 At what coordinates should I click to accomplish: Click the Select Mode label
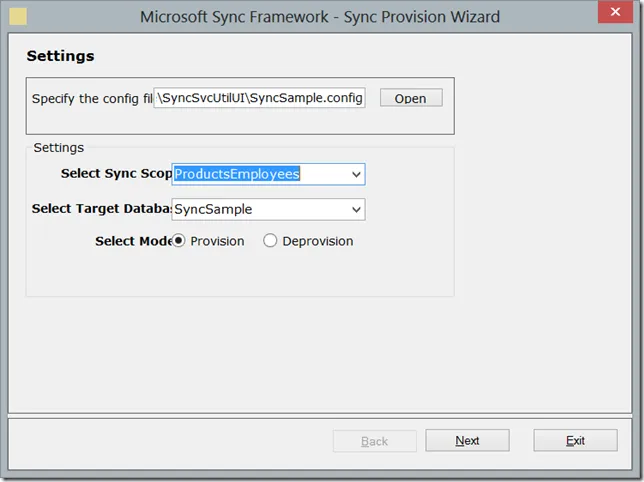tap(133, 241)
